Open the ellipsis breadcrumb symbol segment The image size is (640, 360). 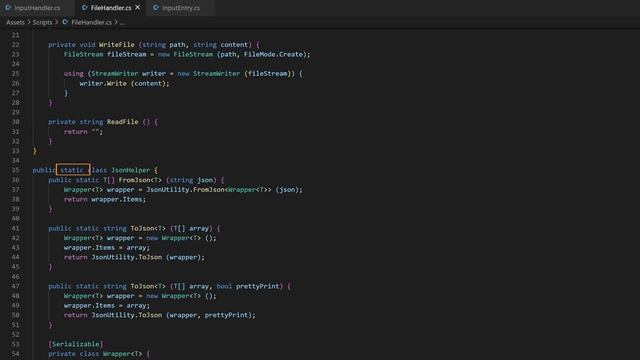122,22
